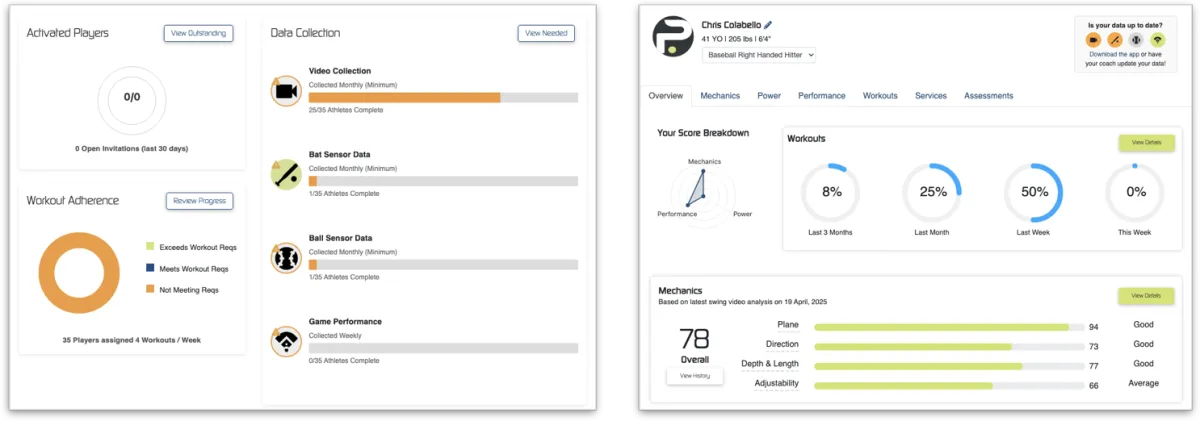Click the Ball Sensor Data baseball icon

(286, 257)
